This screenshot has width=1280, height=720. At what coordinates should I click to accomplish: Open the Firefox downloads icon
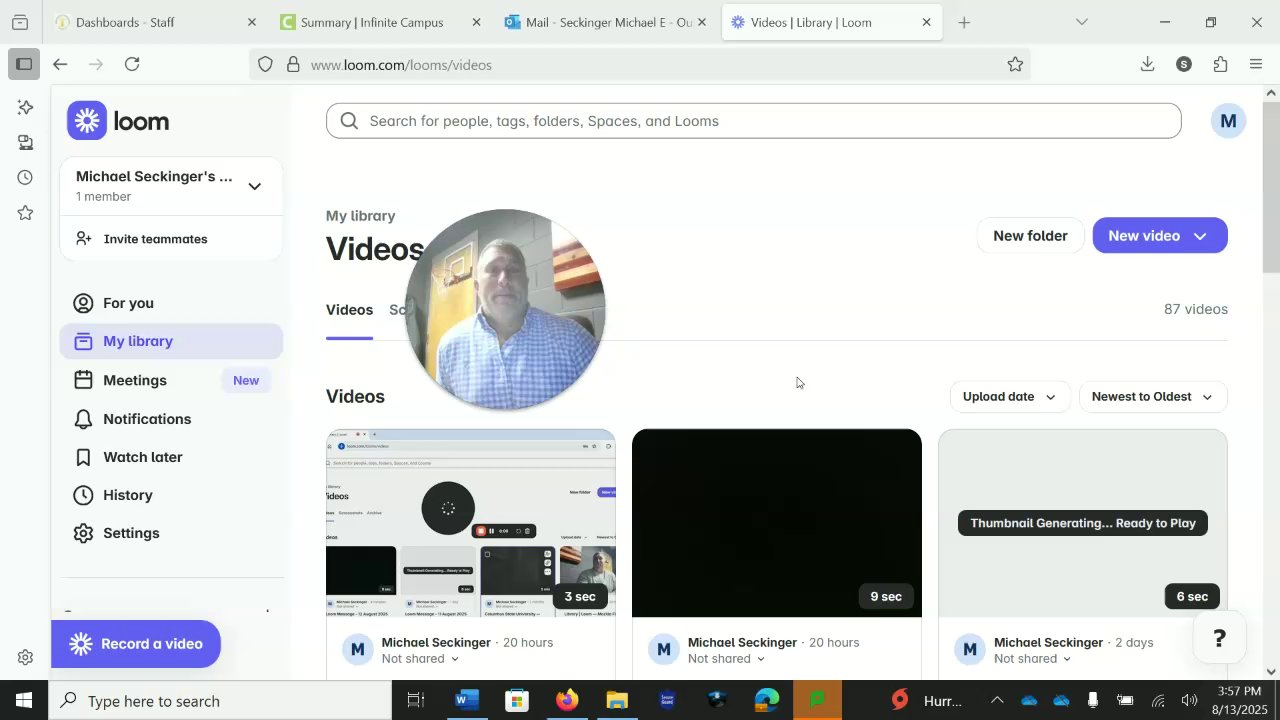click(x=1147, y=64)
